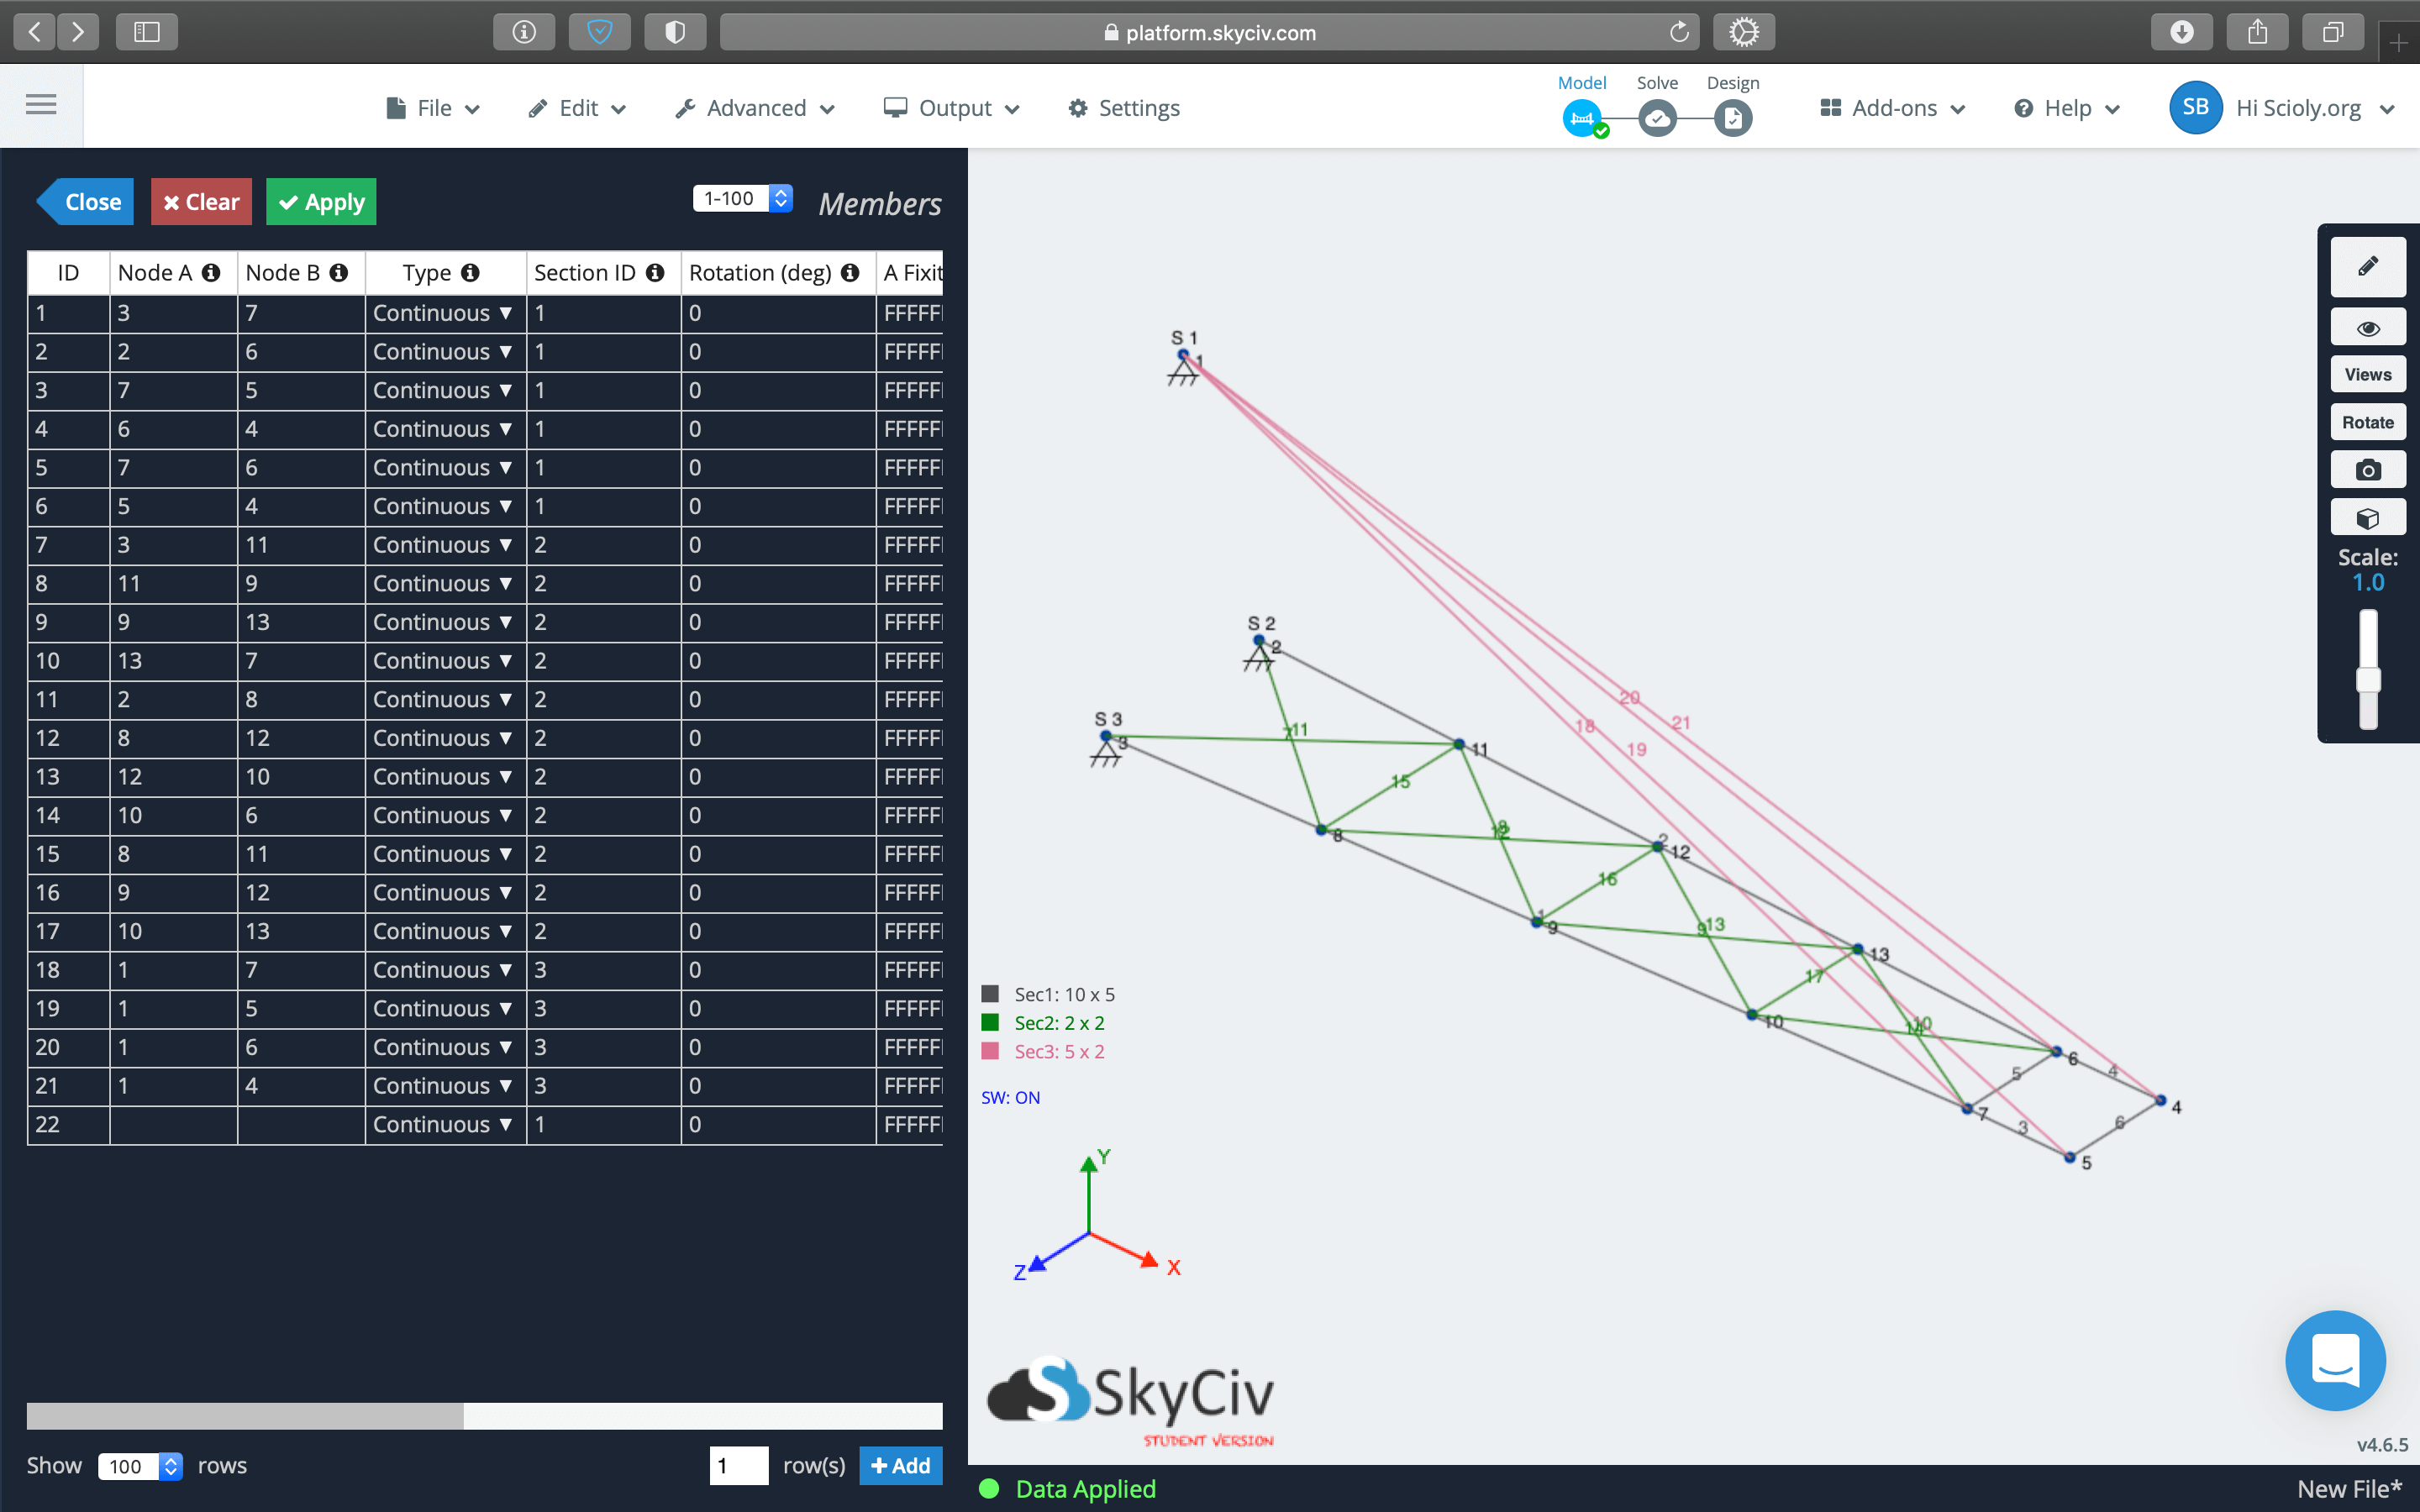Click the Design tab icon

tap(1732, 117)
